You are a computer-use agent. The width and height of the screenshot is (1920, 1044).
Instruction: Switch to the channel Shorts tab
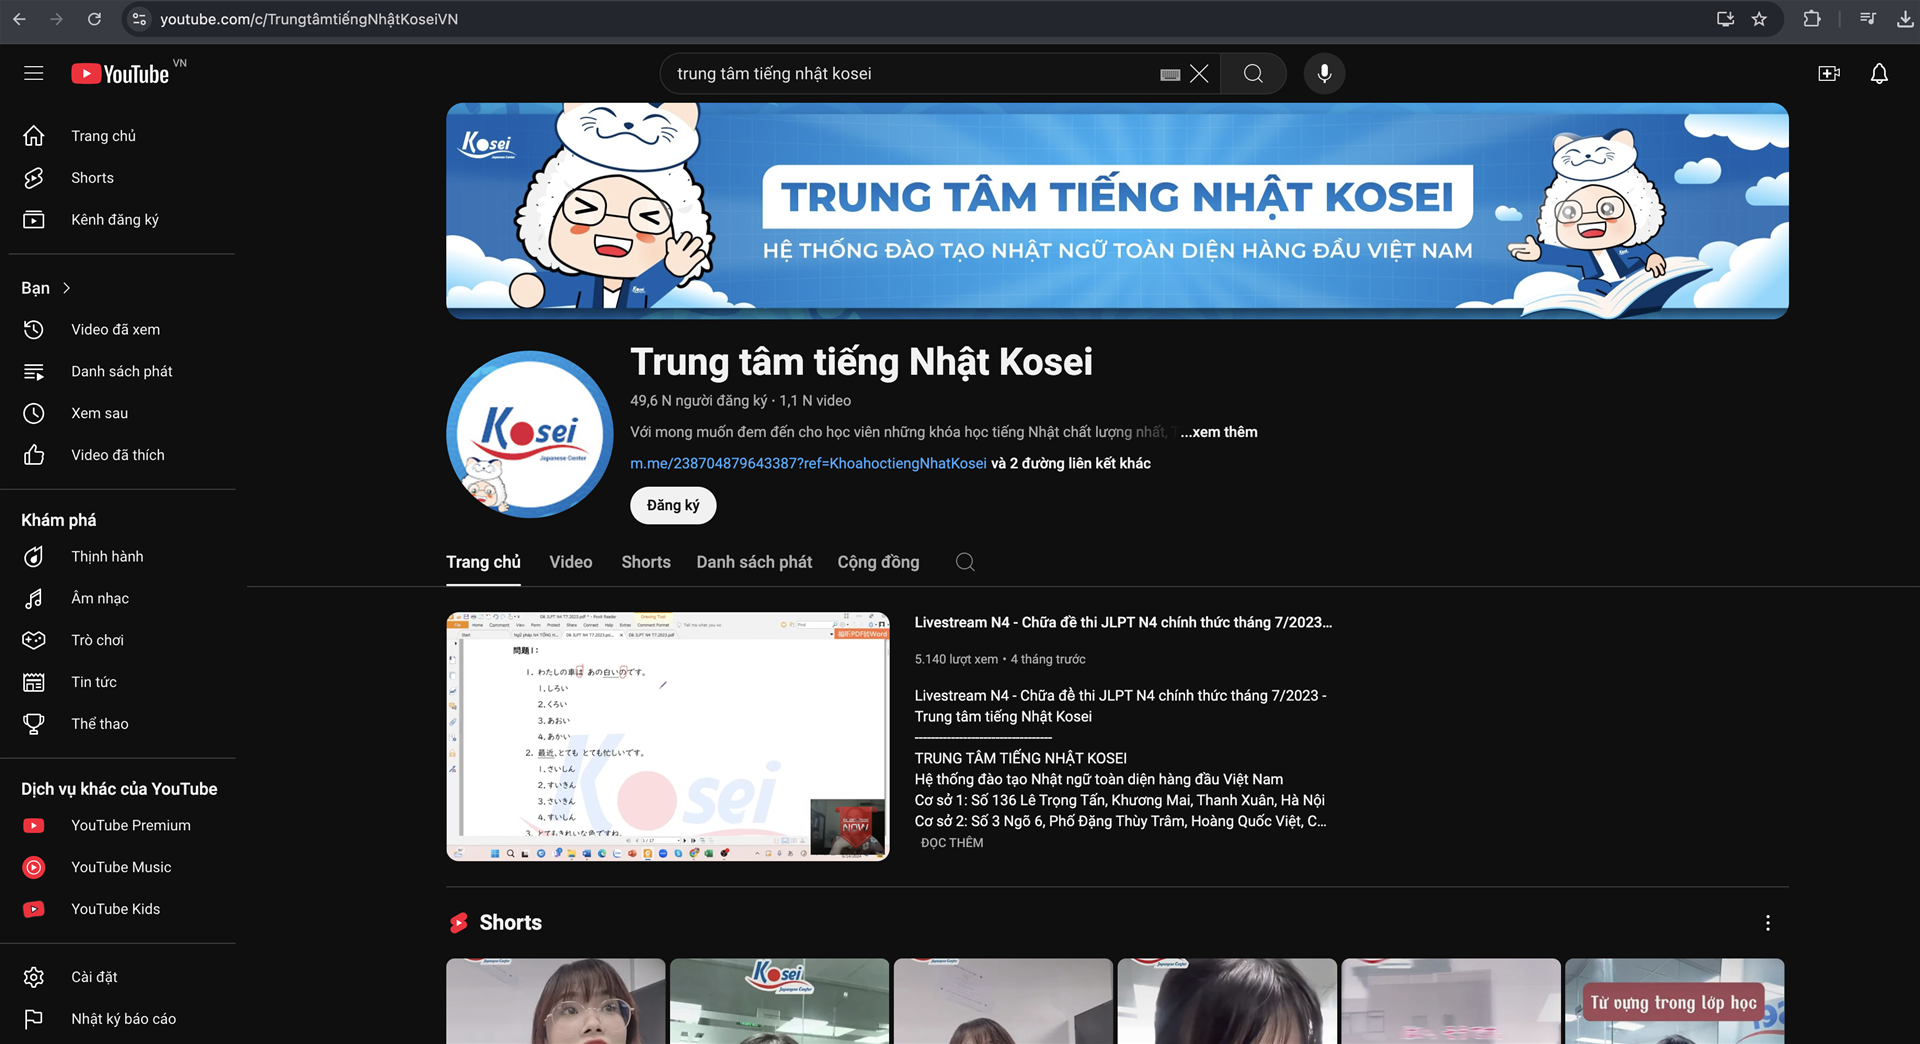[x=646, y=562]
